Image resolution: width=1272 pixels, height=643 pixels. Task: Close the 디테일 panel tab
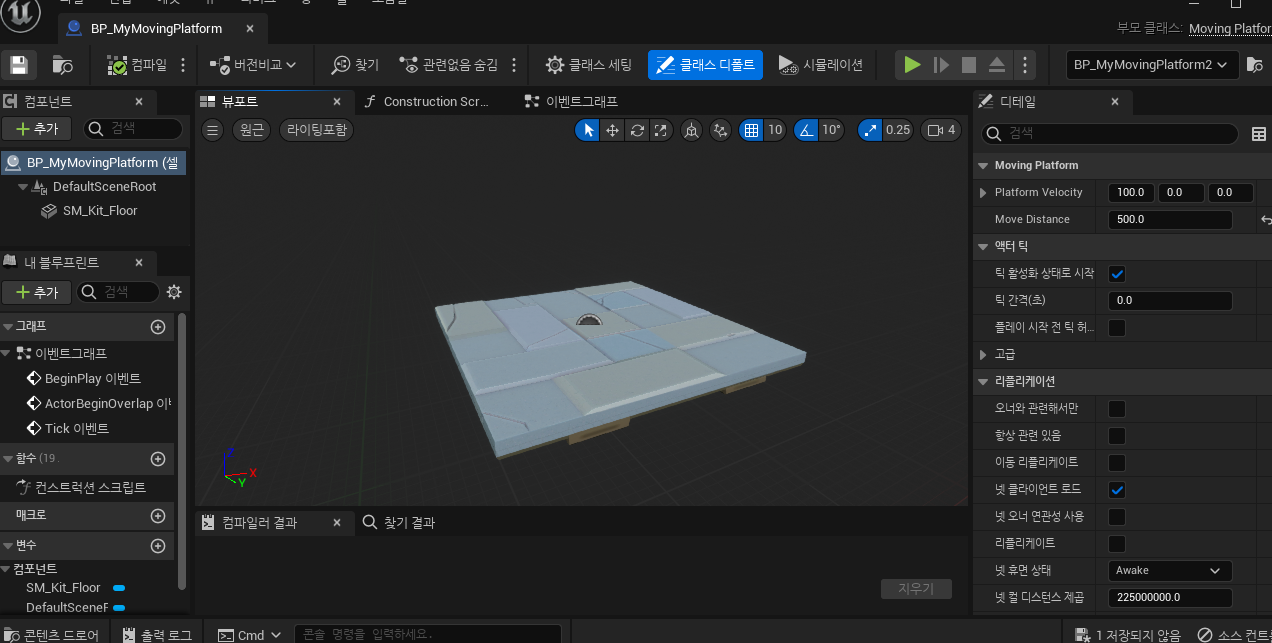click(1115, 101)
